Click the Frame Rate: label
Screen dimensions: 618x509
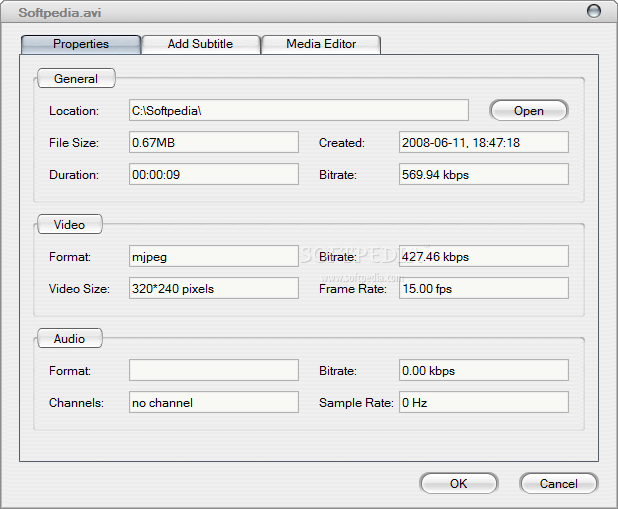pos(353,289)
